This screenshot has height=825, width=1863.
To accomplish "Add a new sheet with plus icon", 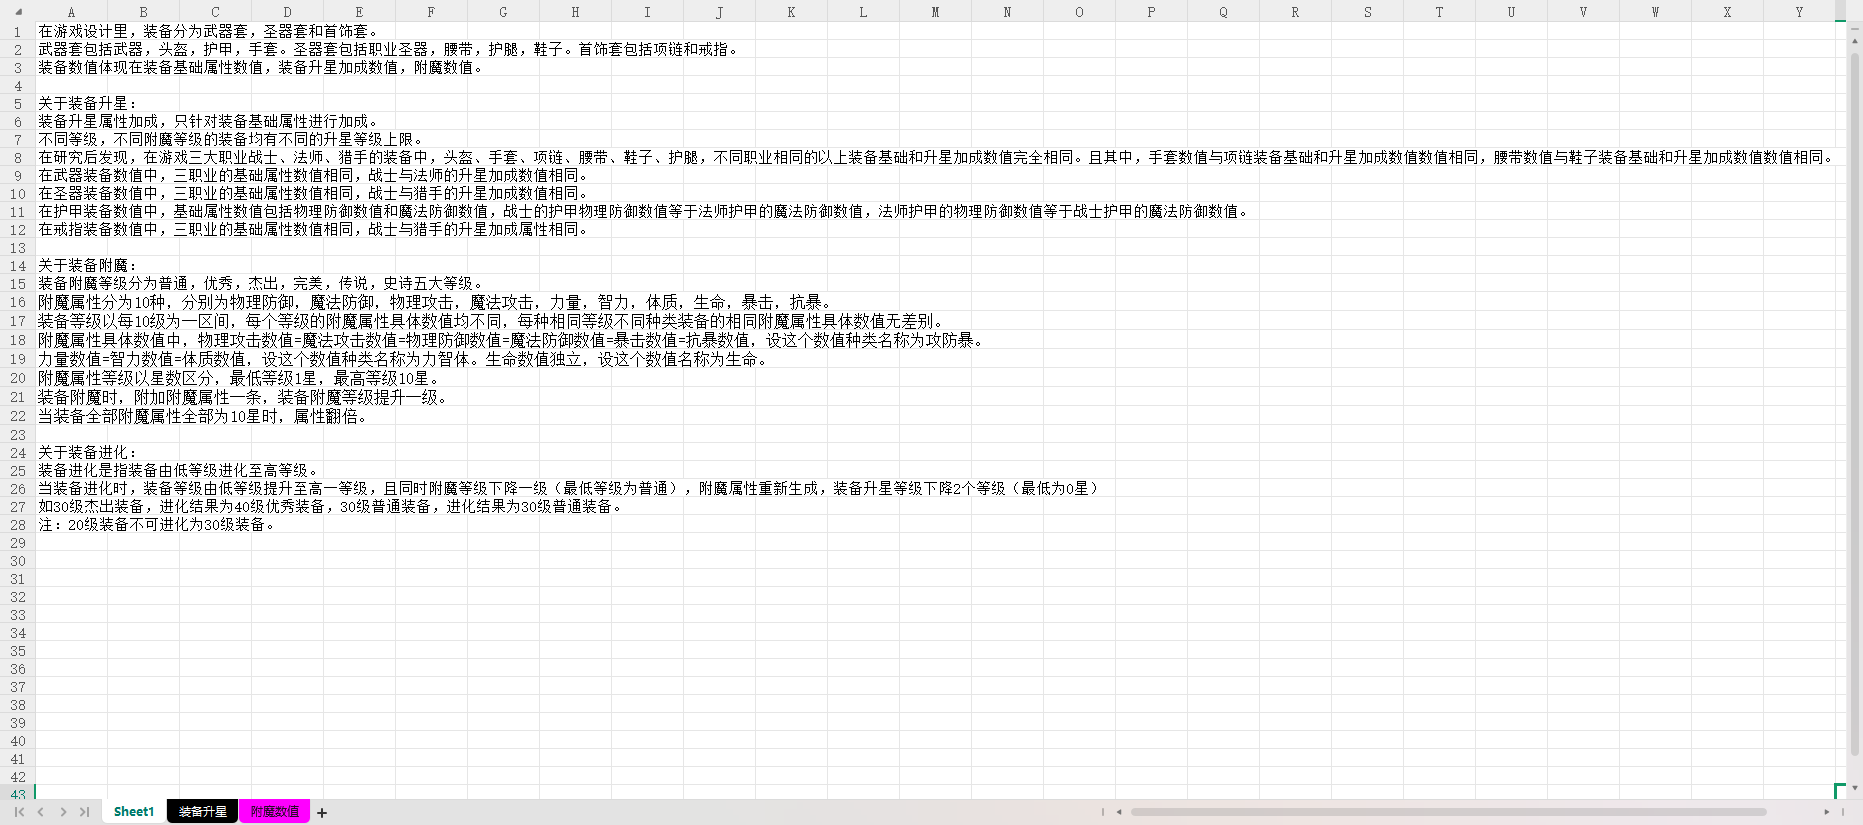I will pyautogui.click(x=322, y=813).
